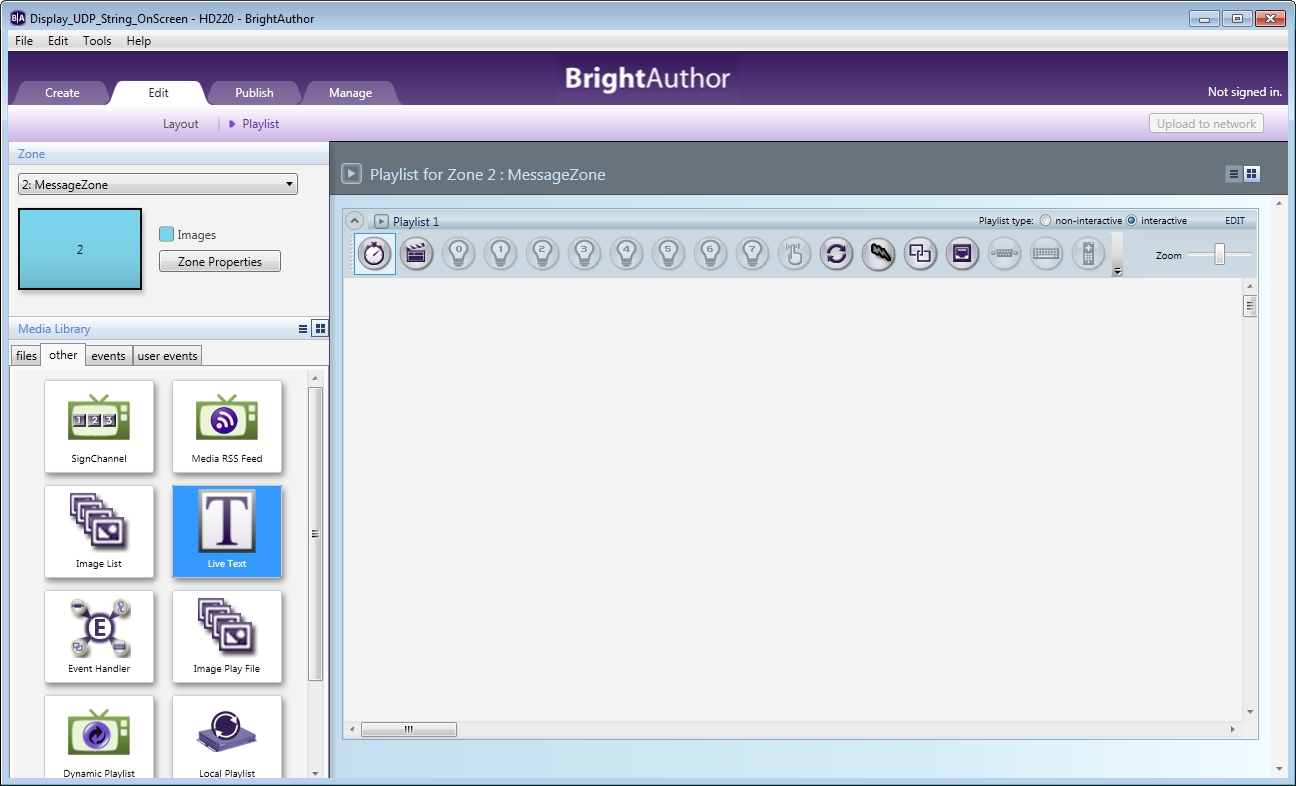
Task: Choose the Local Playlist item
Action: [x=227, y=738]
